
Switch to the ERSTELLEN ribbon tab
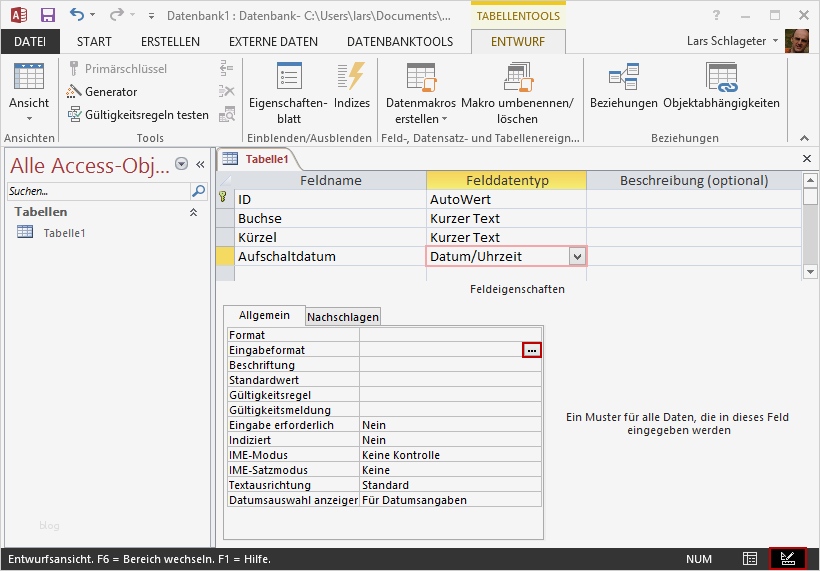[170, 41]
